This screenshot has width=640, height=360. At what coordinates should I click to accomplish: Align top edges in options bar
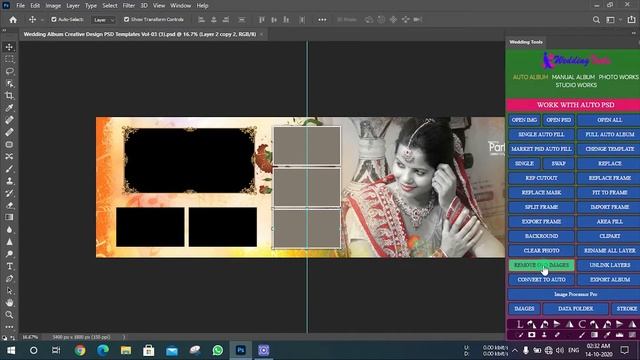(x=262, y=20)
